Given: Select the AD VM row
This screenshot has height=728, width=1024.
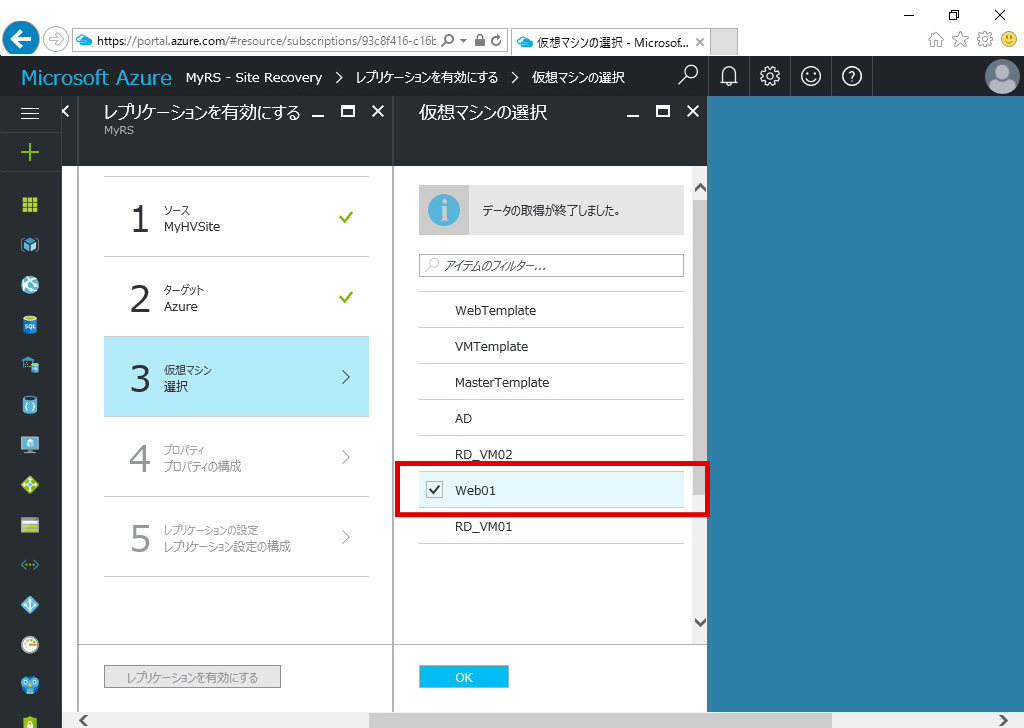Looking at the screenshot, I should tap(551, 418).
